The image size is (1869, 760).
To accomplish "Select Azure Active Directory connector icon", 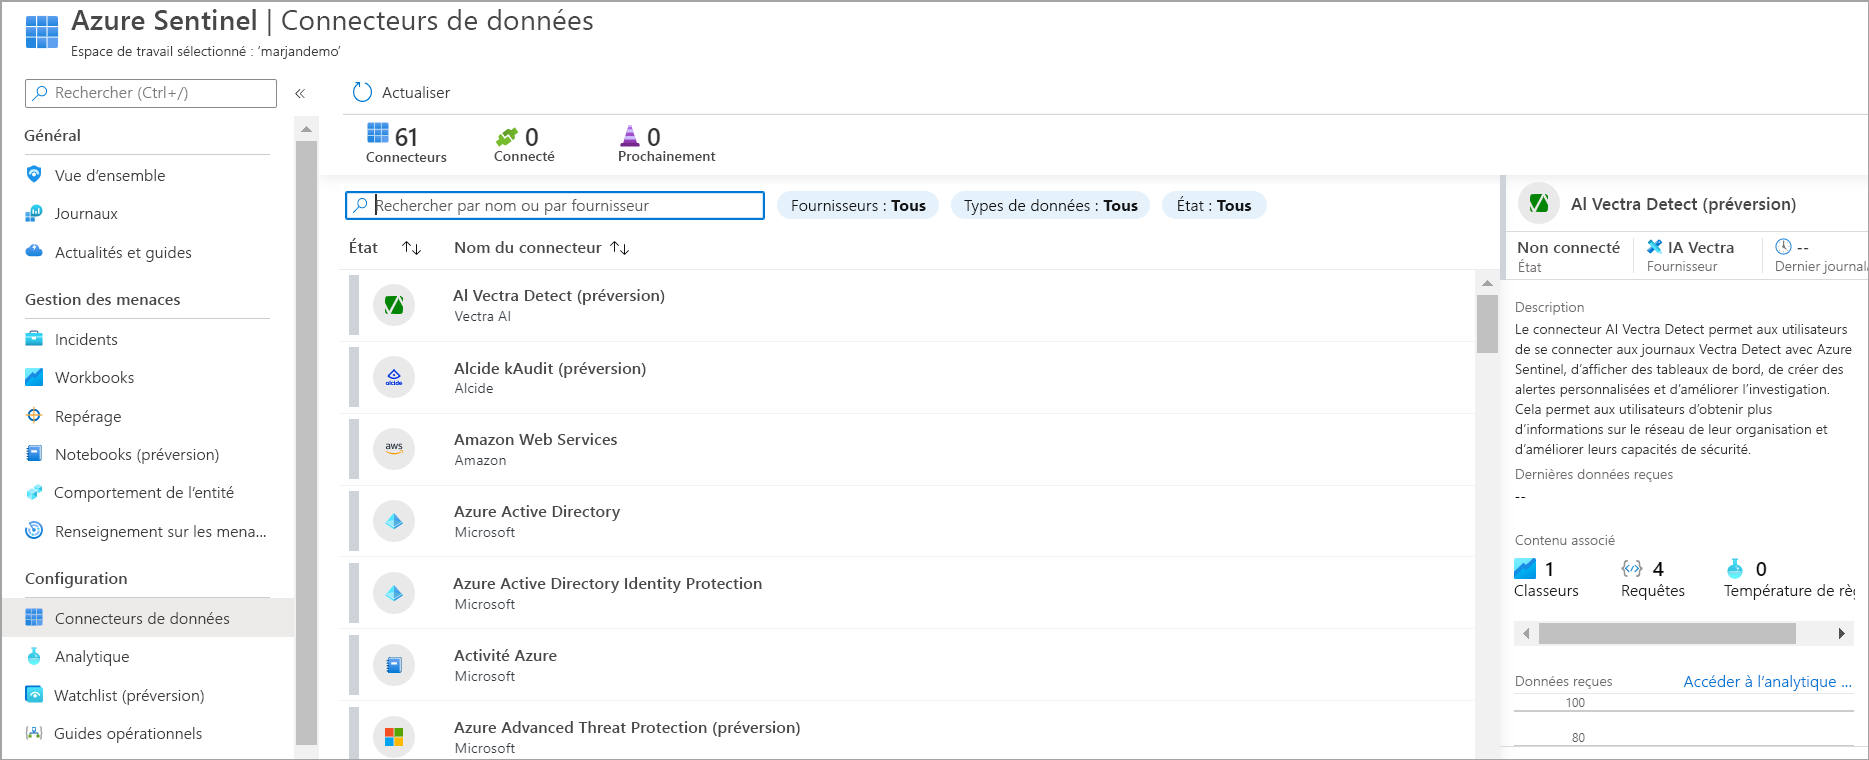I will [394, 521].
